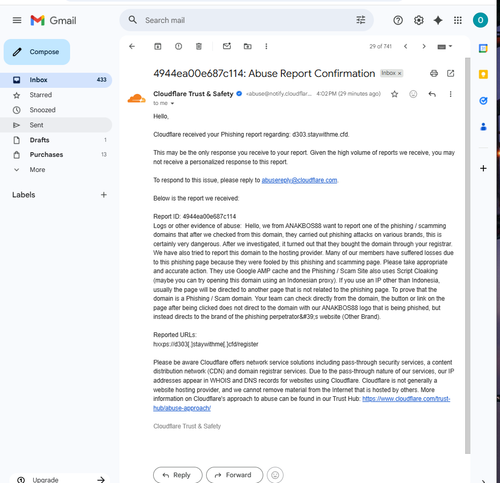Click sender name Cloudflare Trust & Safety
The image size is (500, 483).
pos(193,94)
